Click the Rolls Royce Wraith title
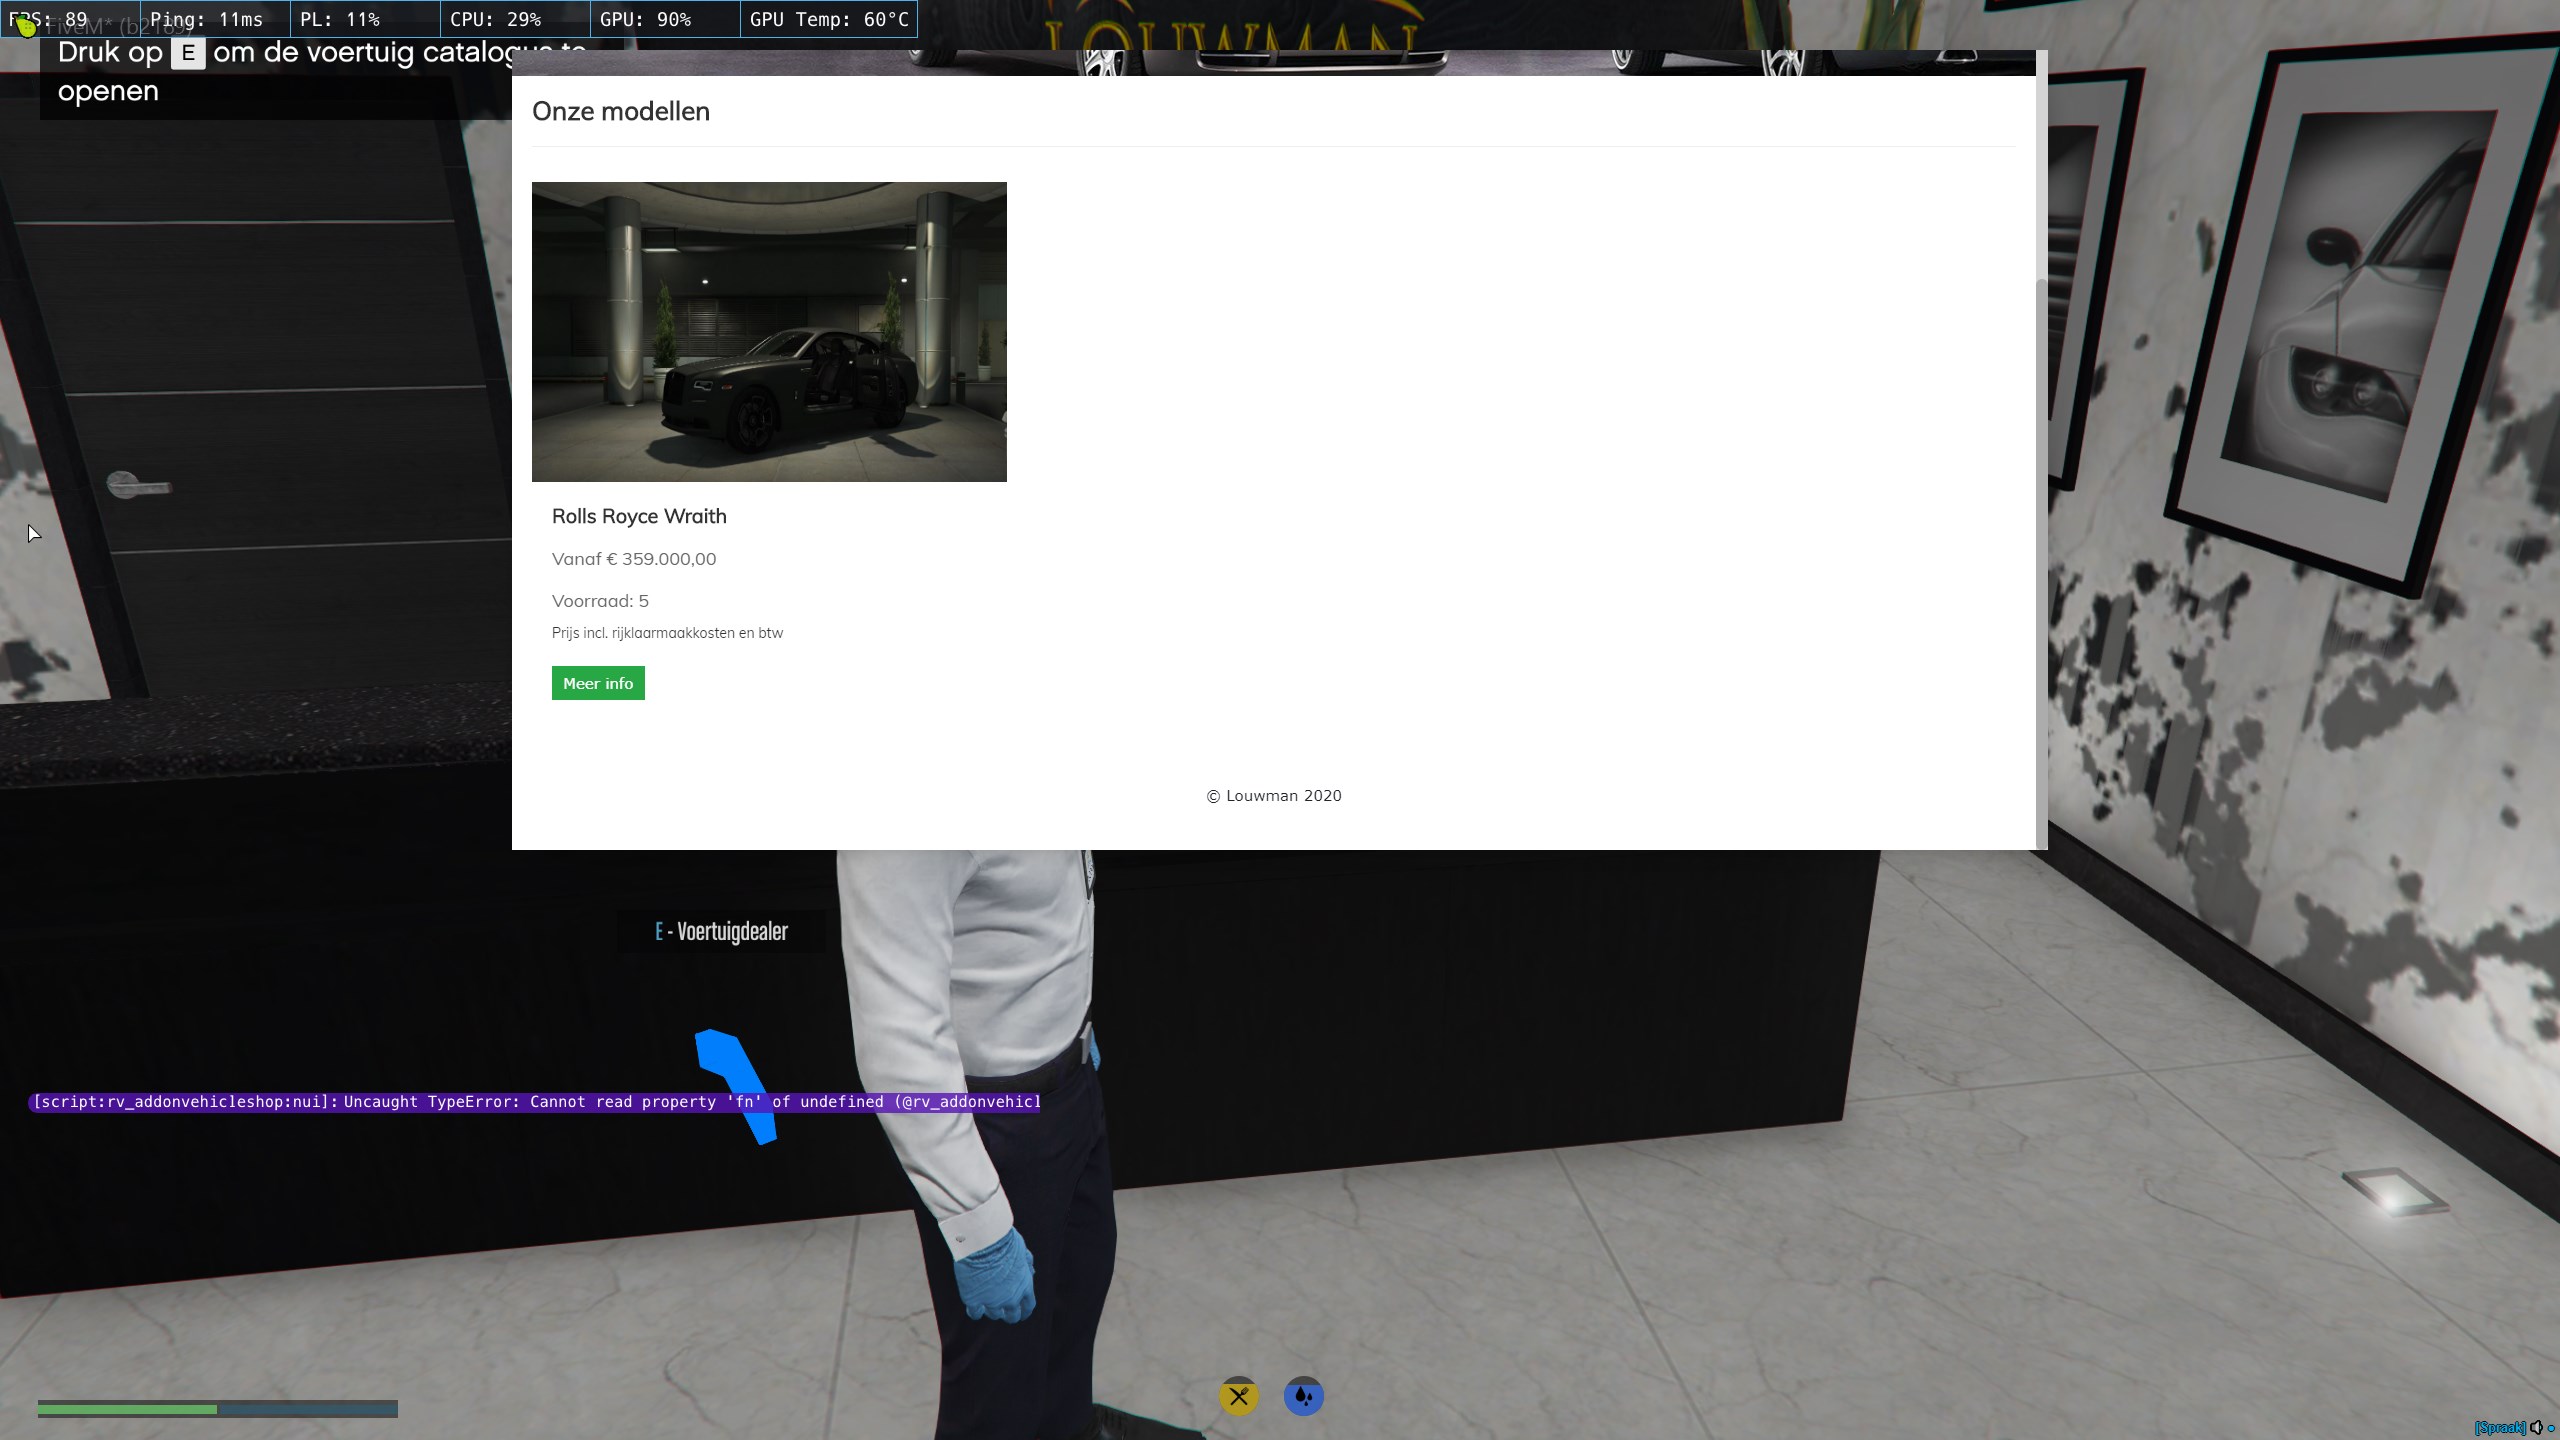This screenshot has width=2560, height=1440. (x=639, y=516)
